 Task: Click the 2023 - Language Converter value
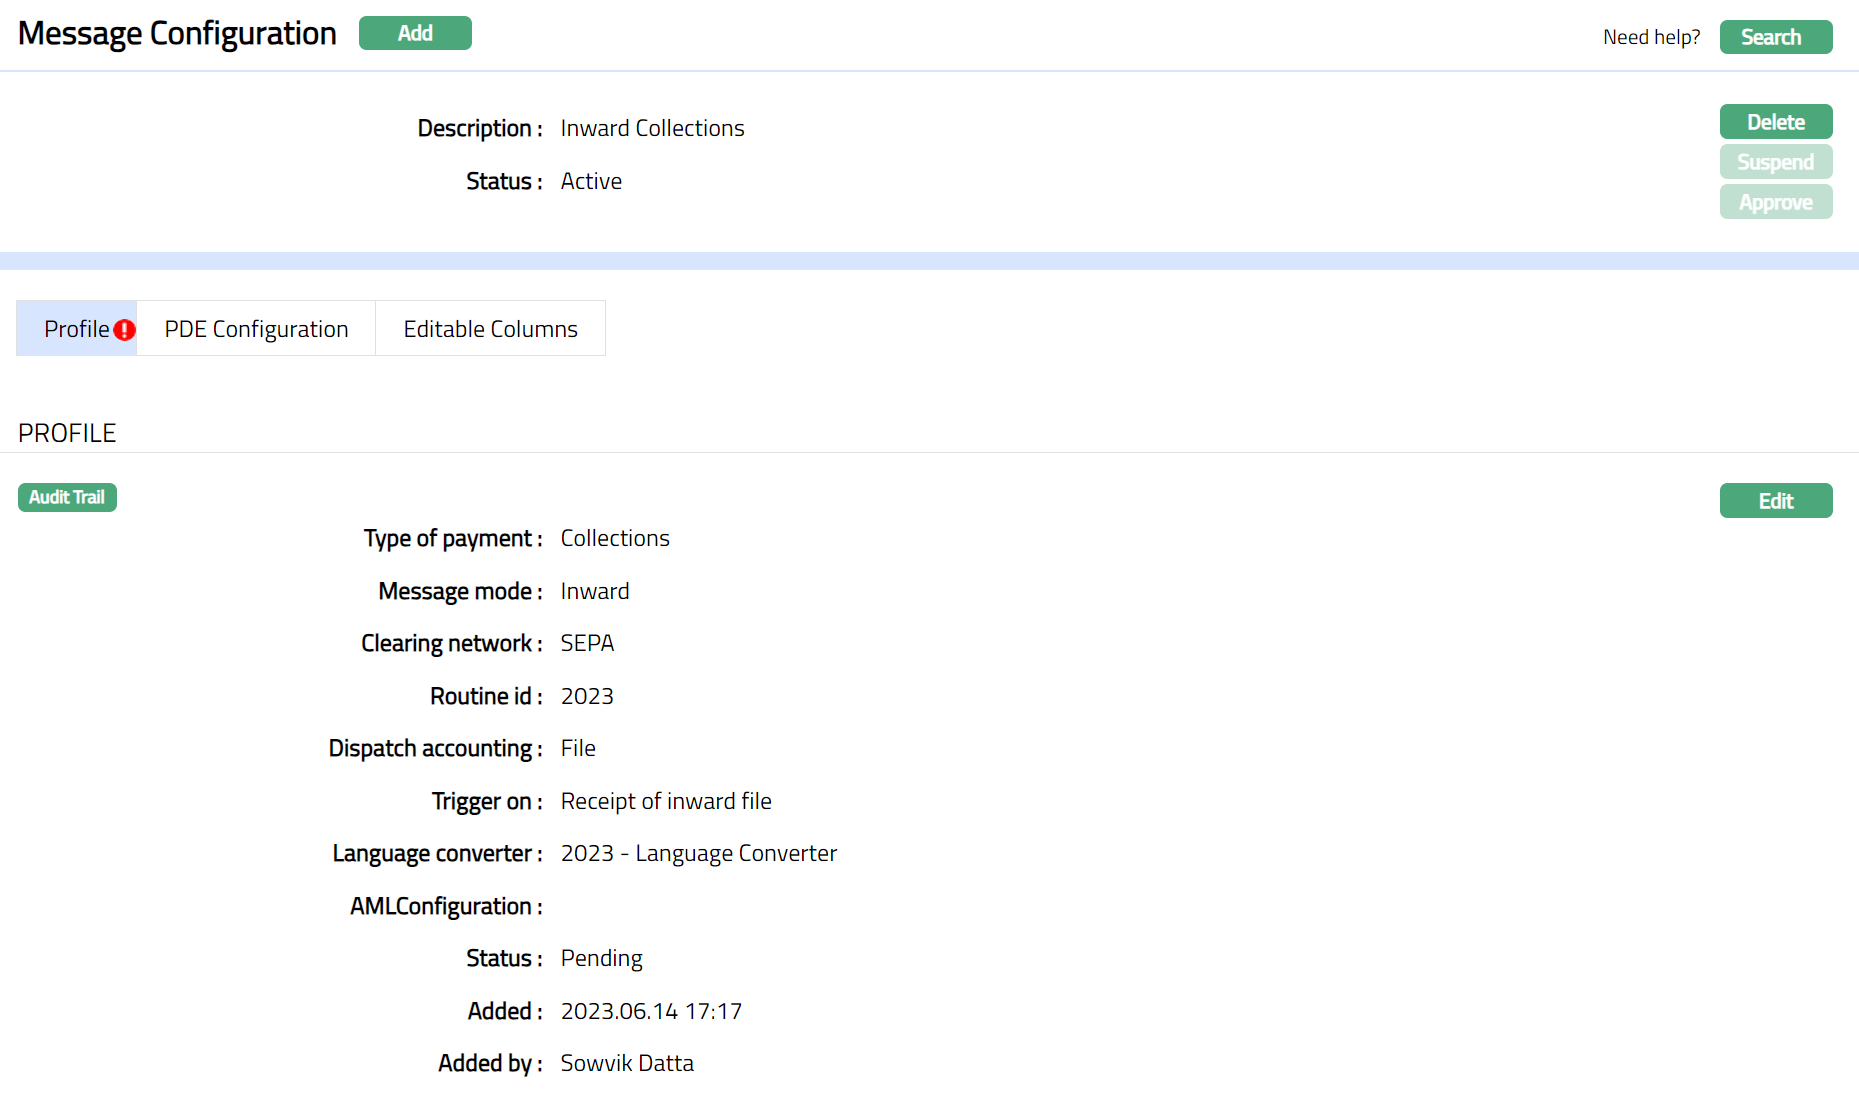point(698,853)
